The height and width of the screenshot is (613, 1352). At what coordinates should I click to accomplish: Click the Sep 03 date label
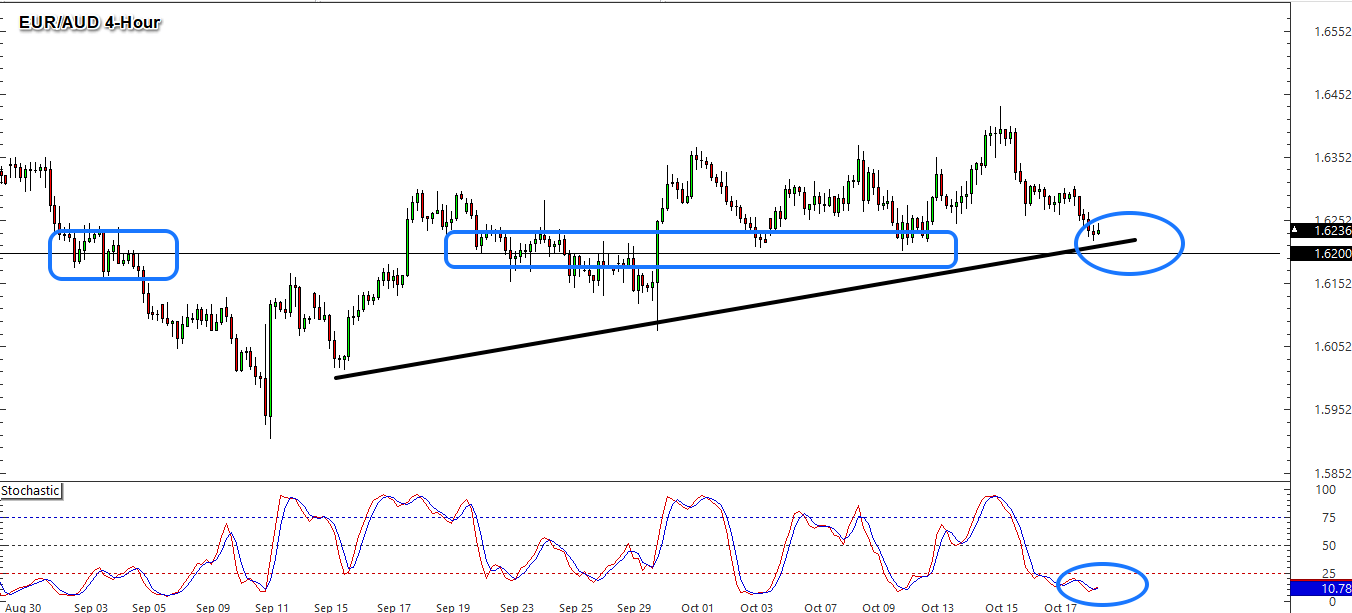pyautogui.click(x=91, y=607)
